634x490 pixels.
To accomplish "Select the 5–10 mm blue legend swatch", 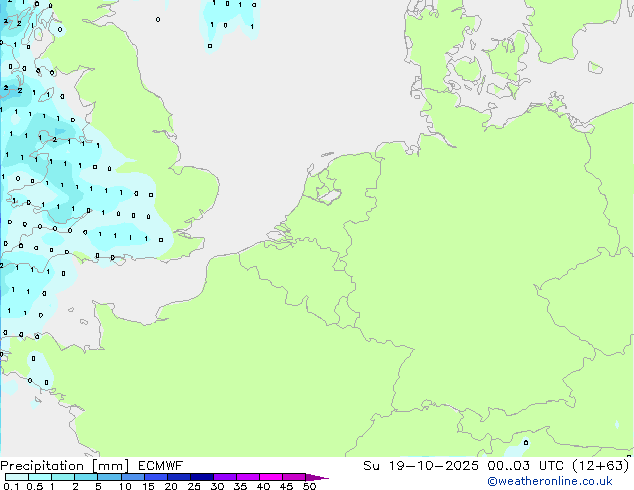I will tap(109, 477).
